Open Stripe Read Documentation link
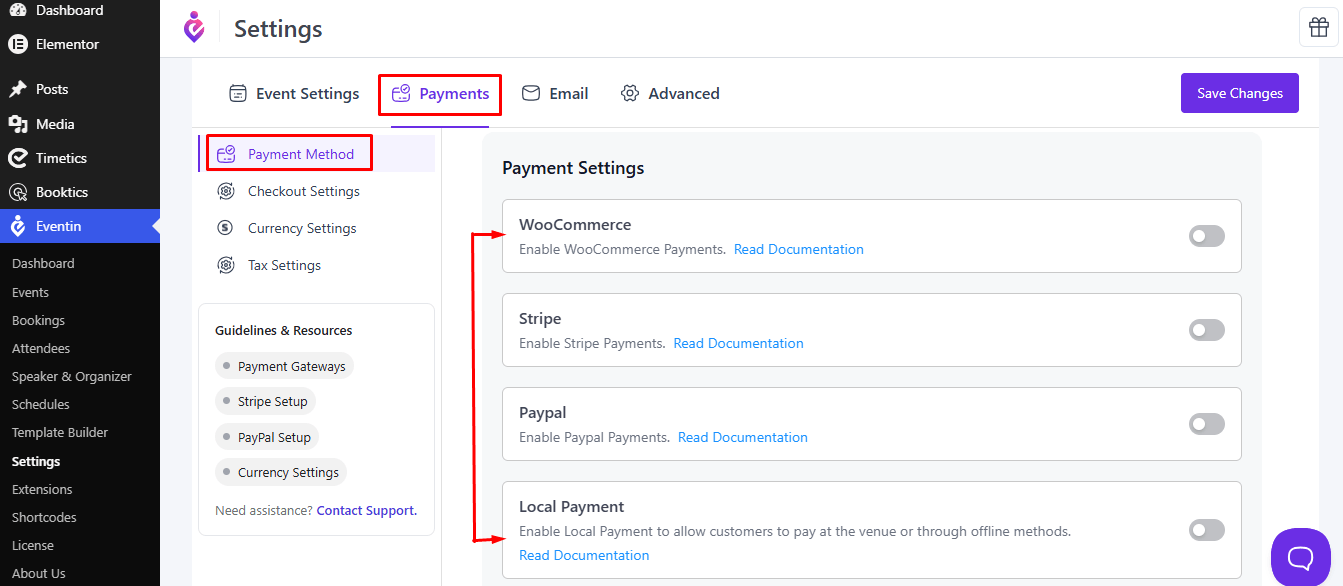 (x=739, y=343)
